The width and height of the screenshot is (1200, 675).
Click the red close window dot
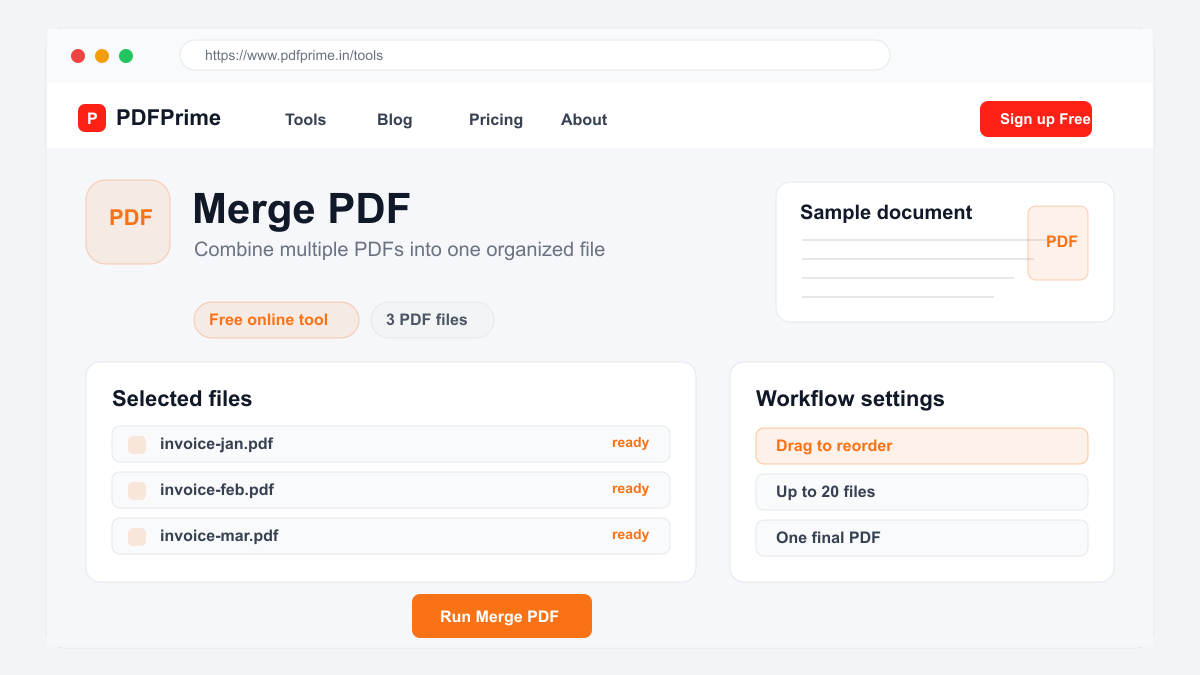pos(78,56)
